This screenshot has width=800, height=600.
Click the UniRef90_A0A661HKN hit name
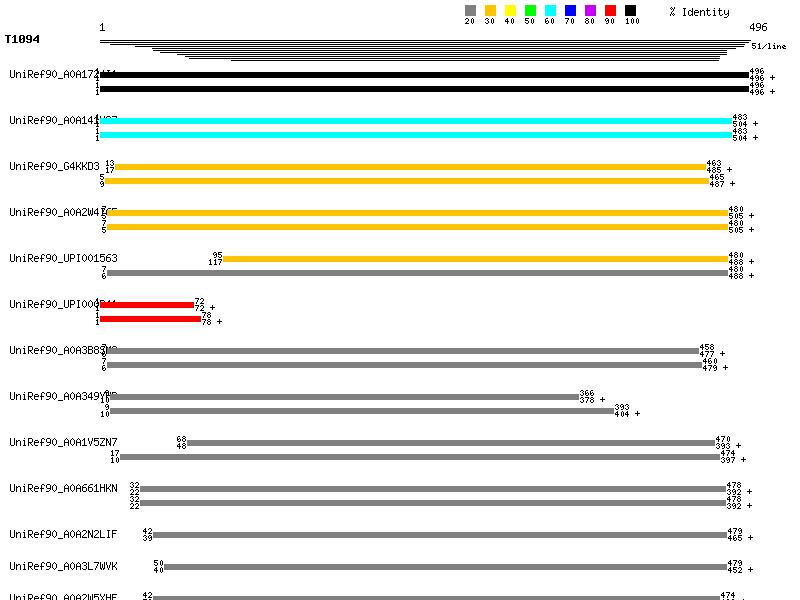point(63,488)
